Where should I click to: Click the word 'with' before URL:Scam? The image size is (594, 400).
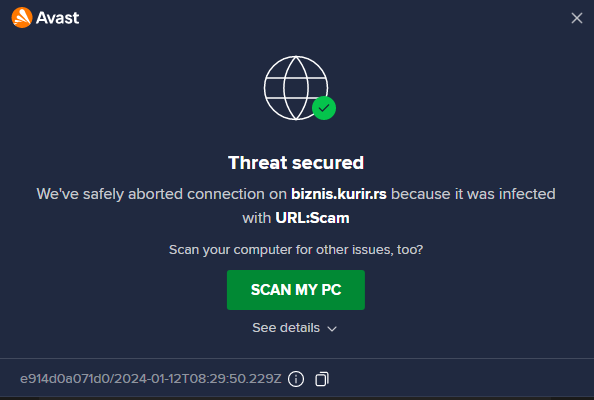tap(256, 218)
